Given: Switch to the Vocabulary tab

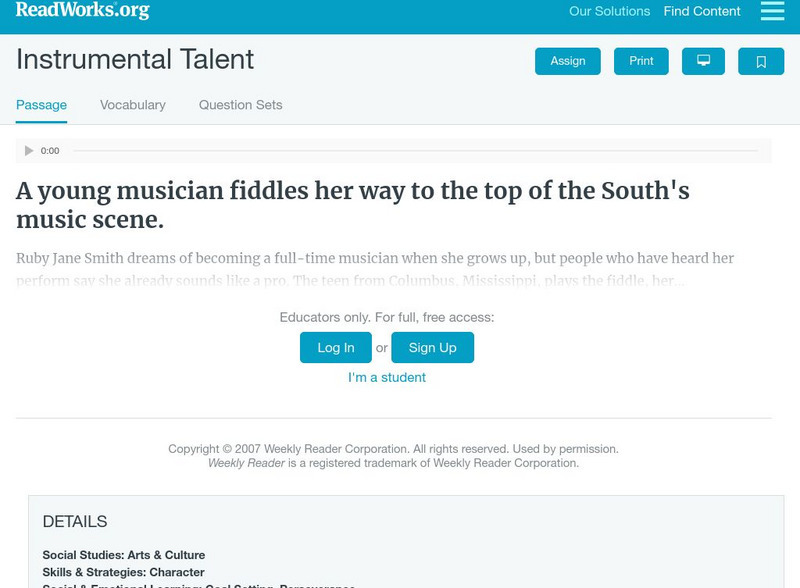Looking at the screenshot, I should pyautogui.click(x=133, y=105).
